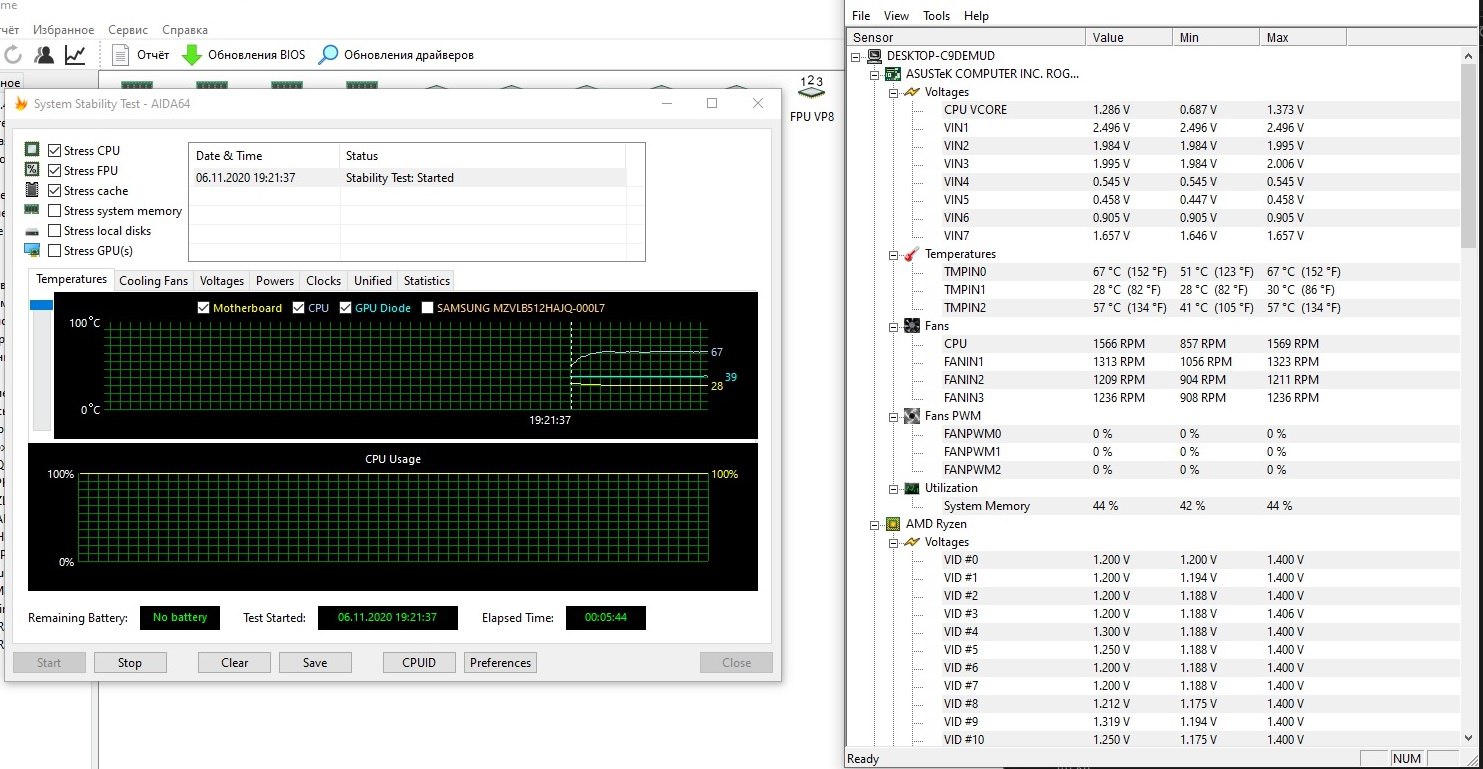The image size is (1483, 769).
Task: Switch to the Unified tab
Action: 373,281
